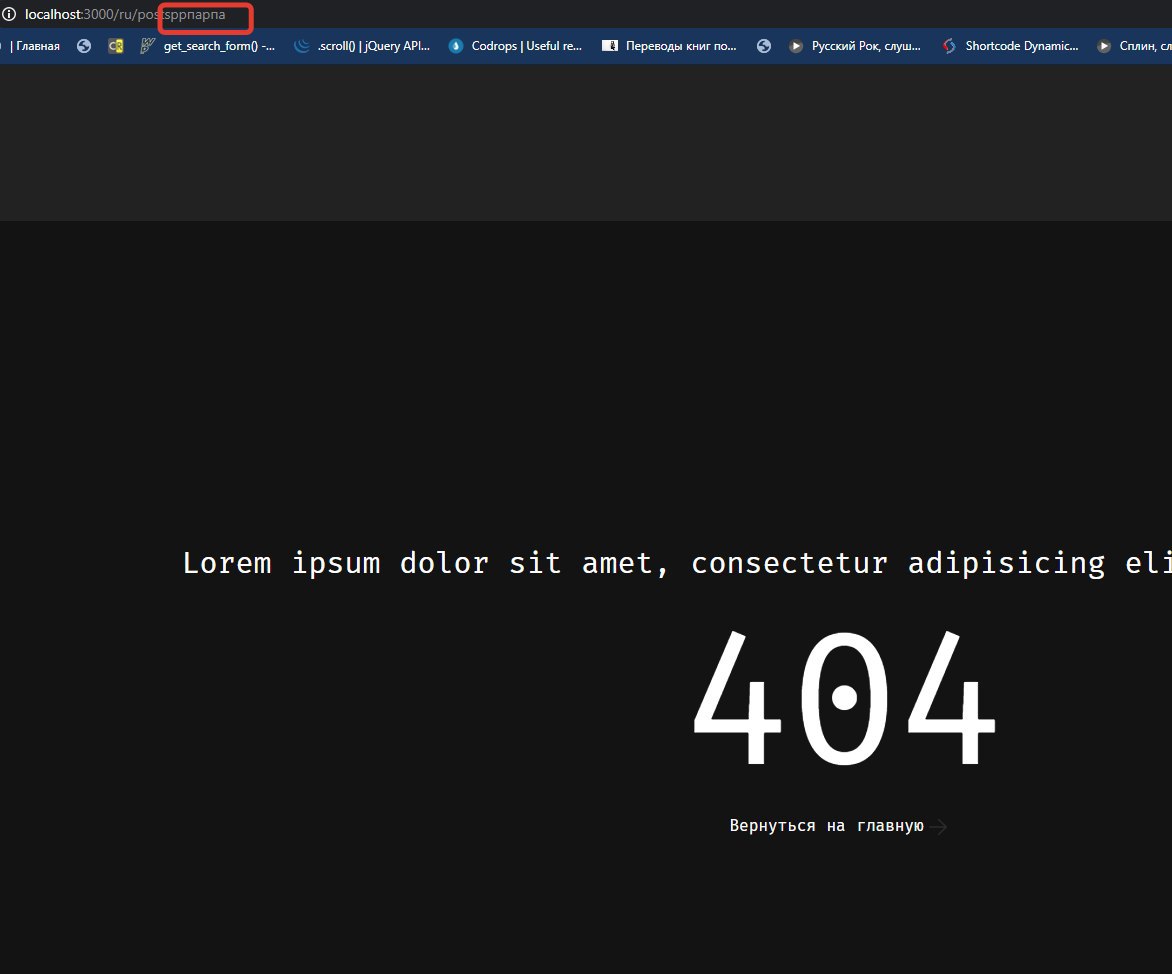Open the yellow CR bookmark icon

(115, 46)
